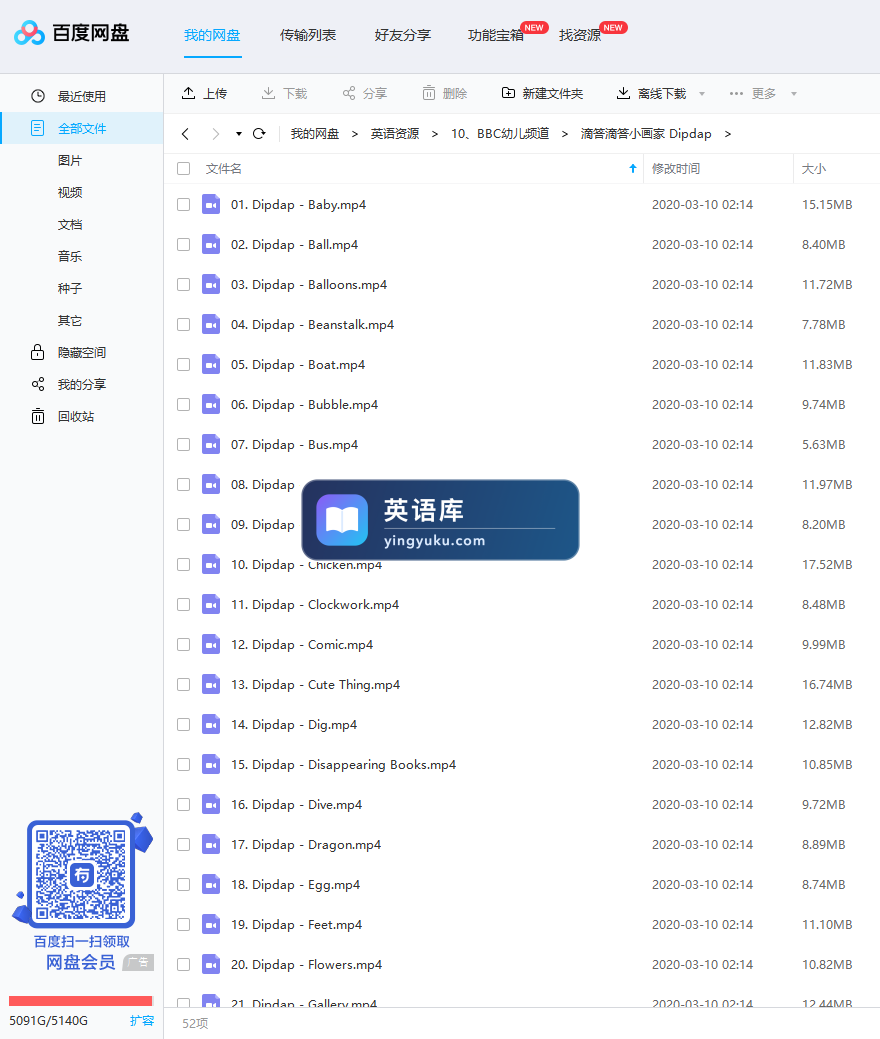Click the QR code membership ad image
Viewport: 880px width, 1039px height.
point(82,873)
